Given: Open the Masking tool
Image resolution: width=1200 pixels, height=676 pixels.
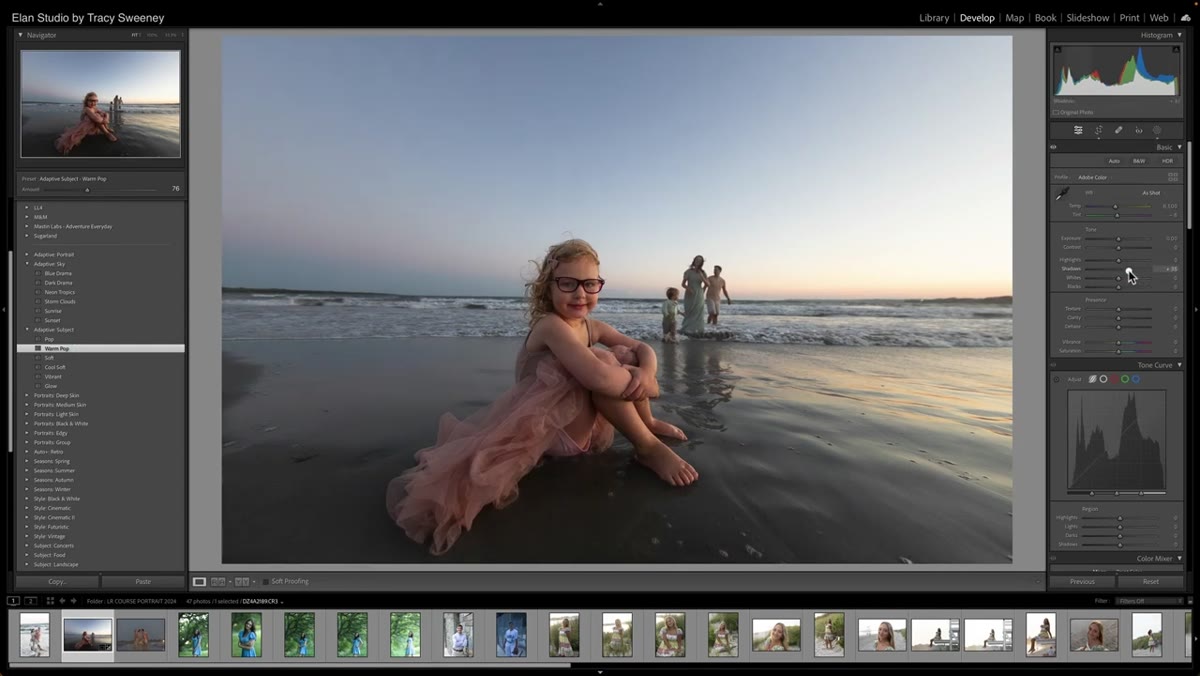Looking at the screenshot, I should (x=1157, y=130).
